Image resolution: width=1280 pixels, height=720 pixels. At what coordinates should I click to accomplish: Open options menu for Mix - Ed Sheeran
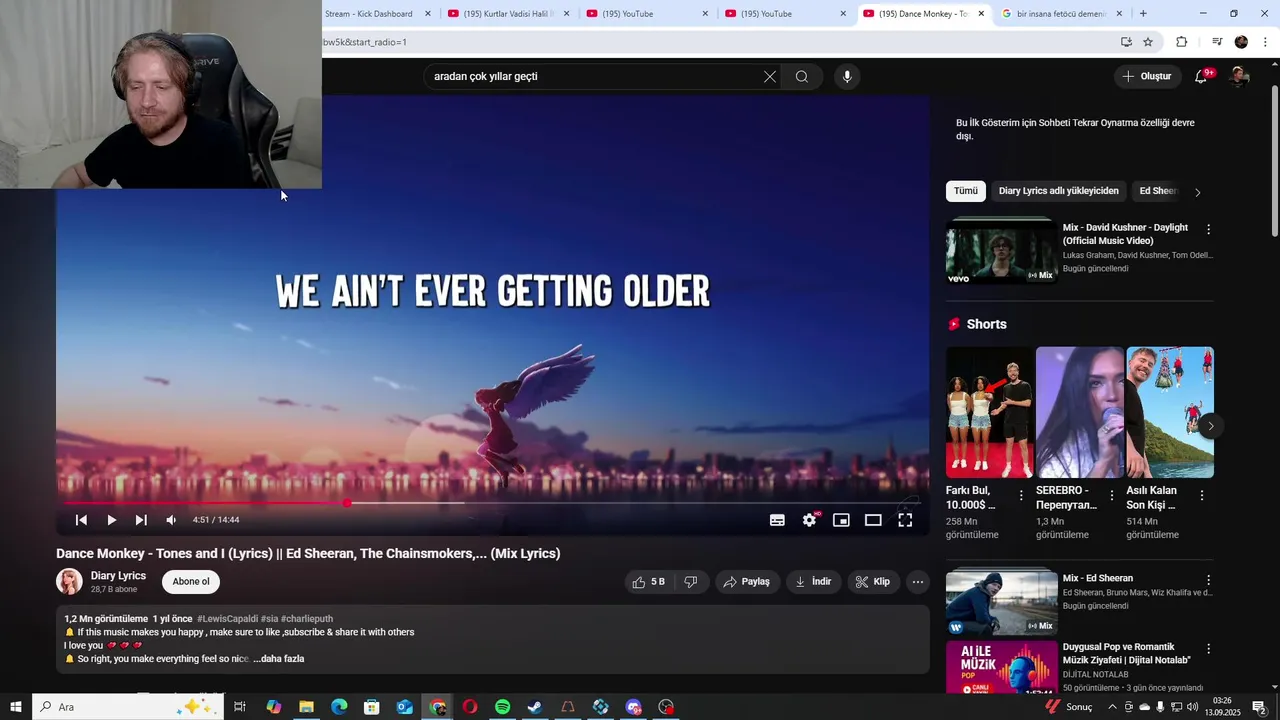coord(1208,580)
